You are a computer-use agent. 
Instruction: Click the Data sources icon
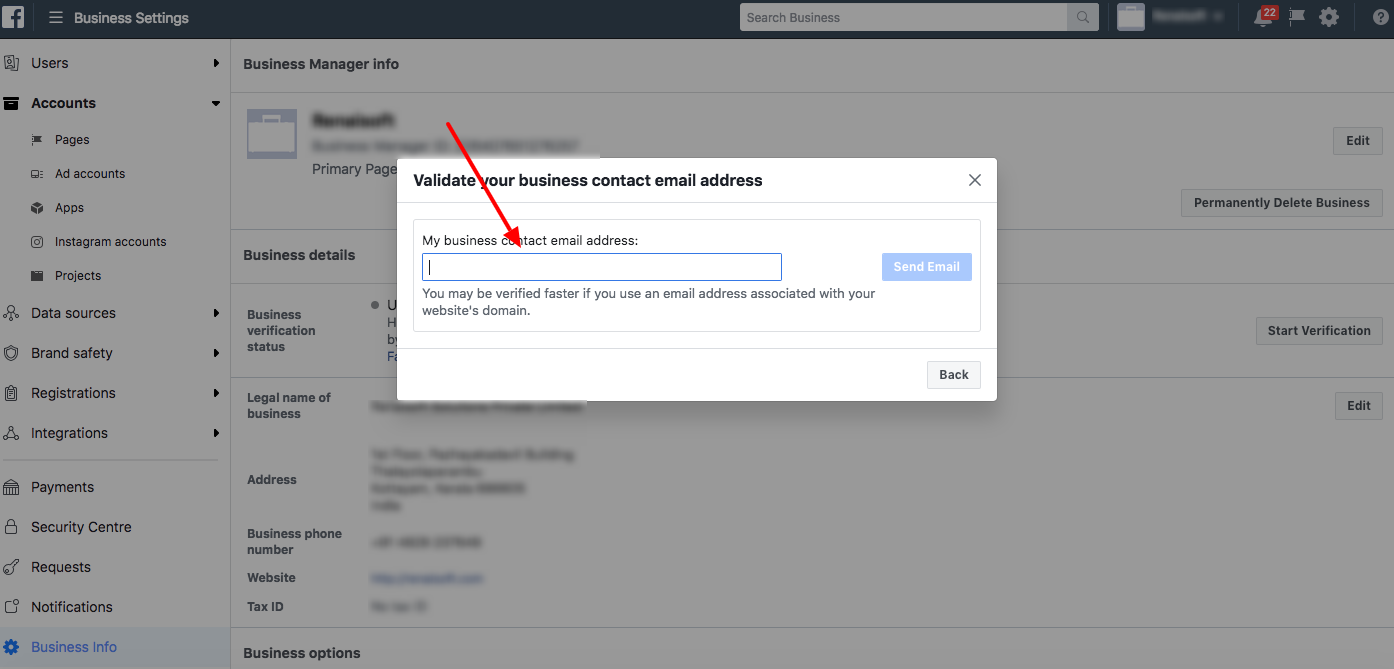pos(12,313)
